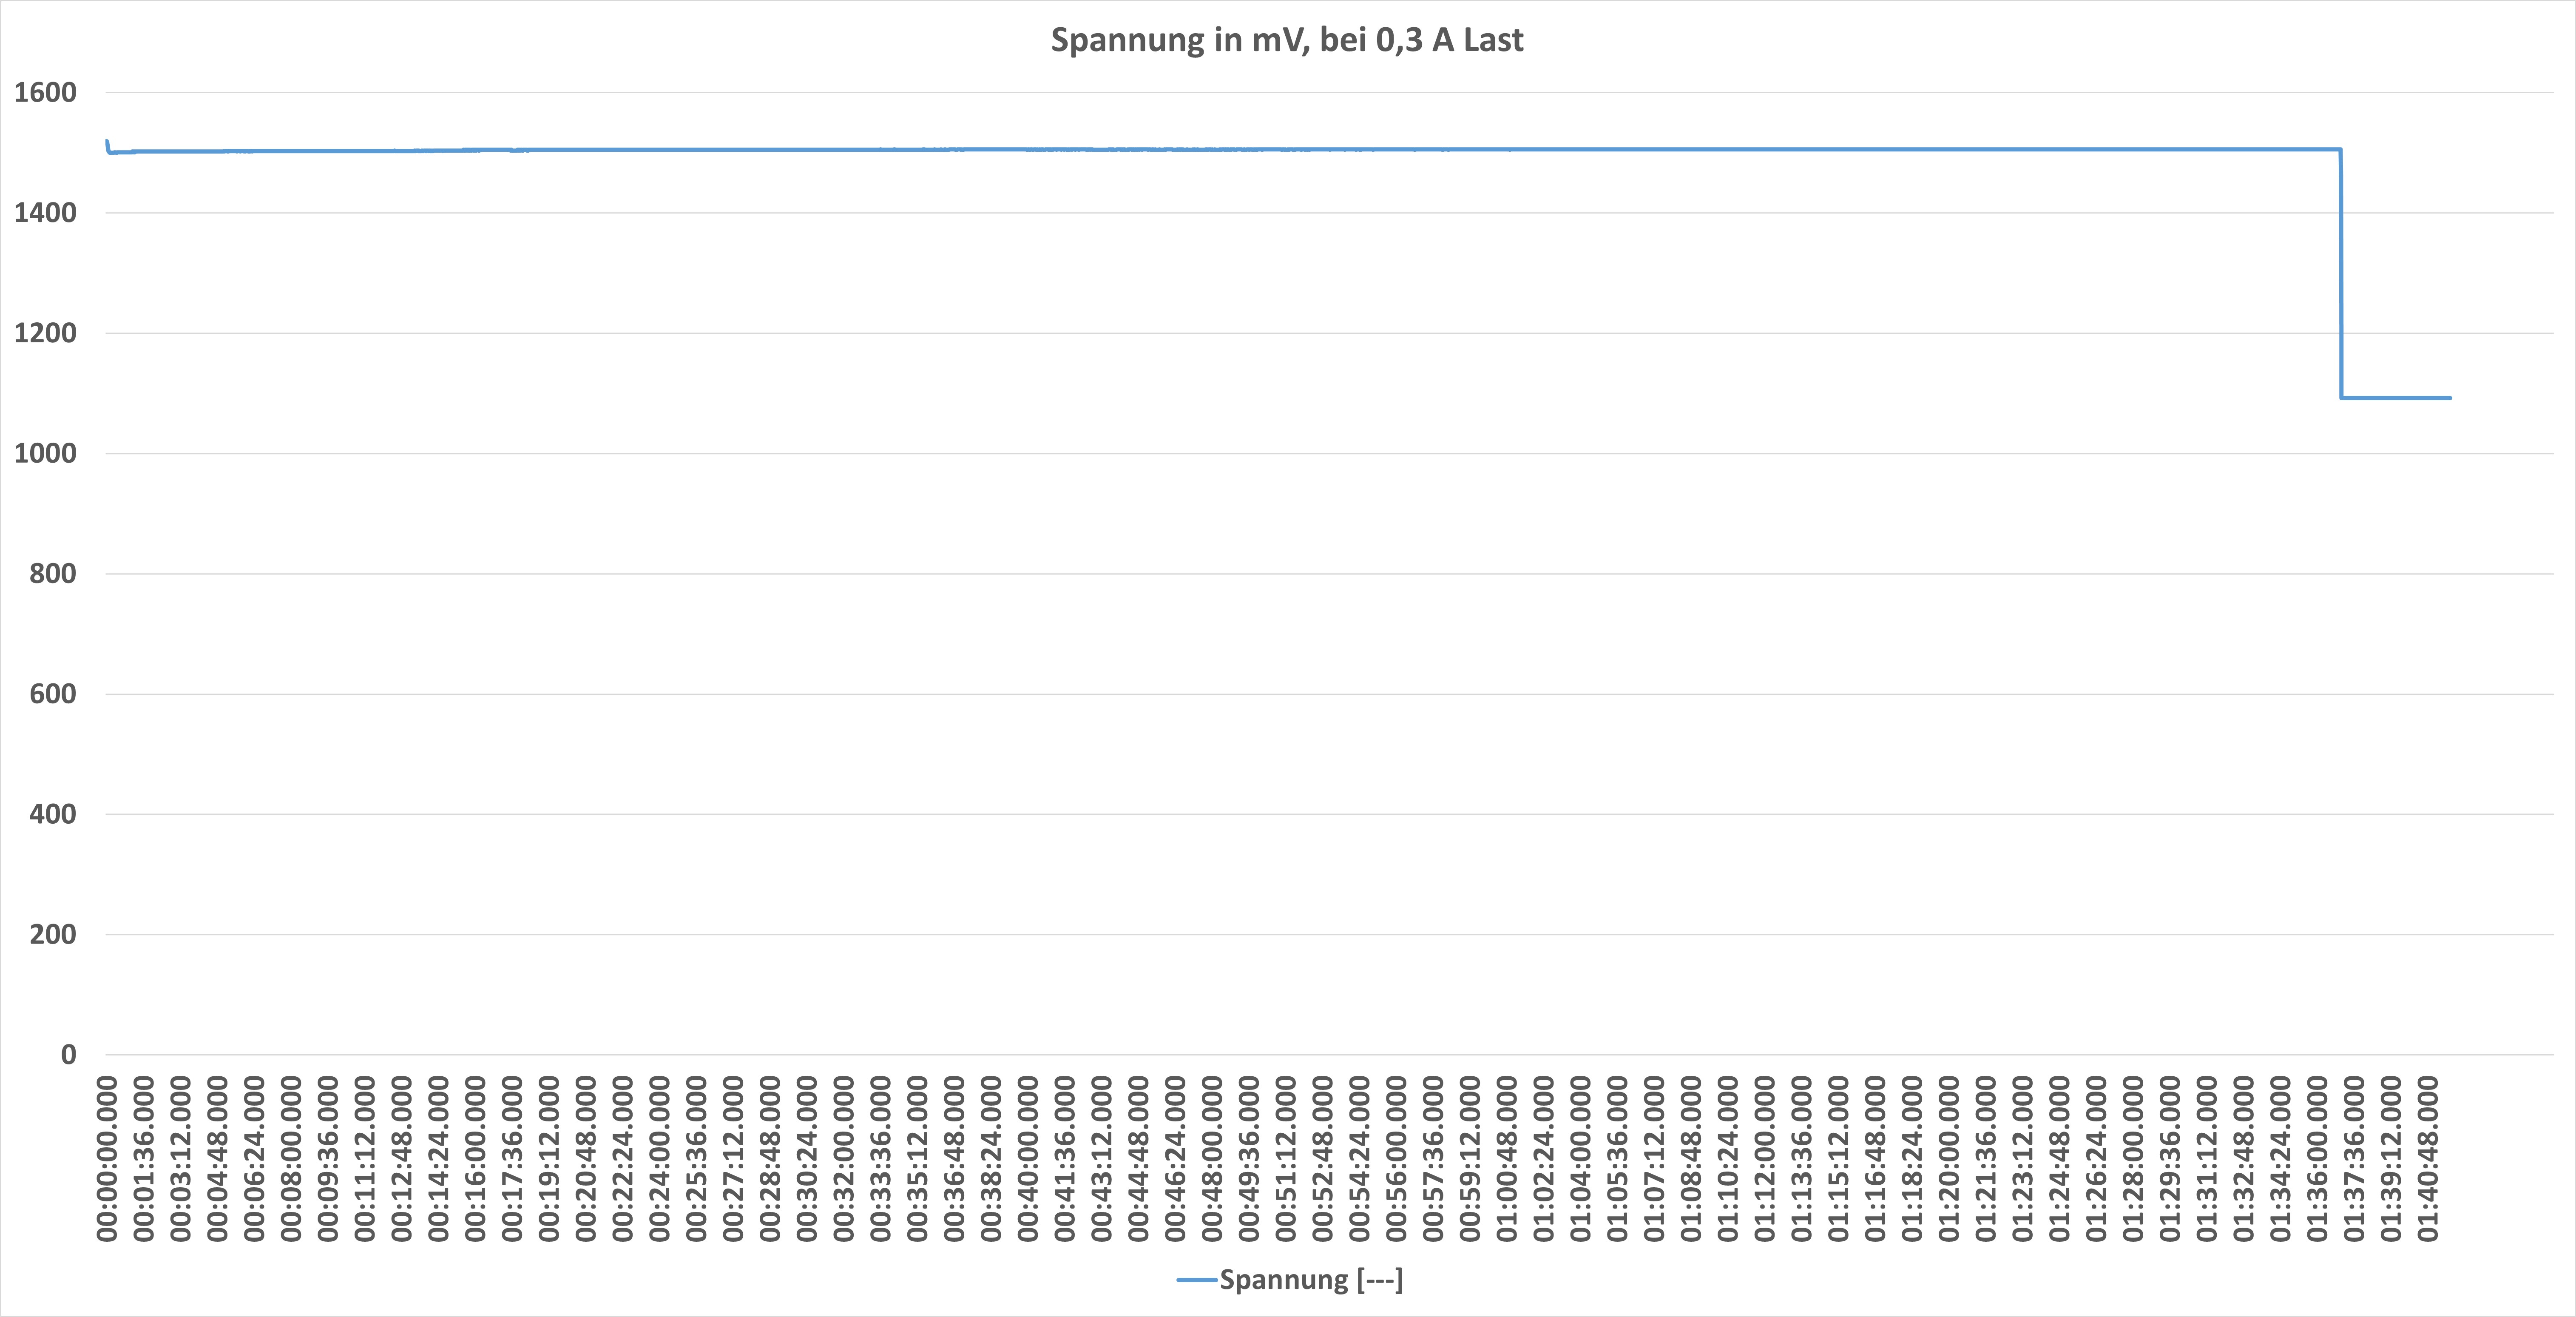2576x1317 pixels.
Task: Select the 1000 y-axis label
Action: point(45,453)
